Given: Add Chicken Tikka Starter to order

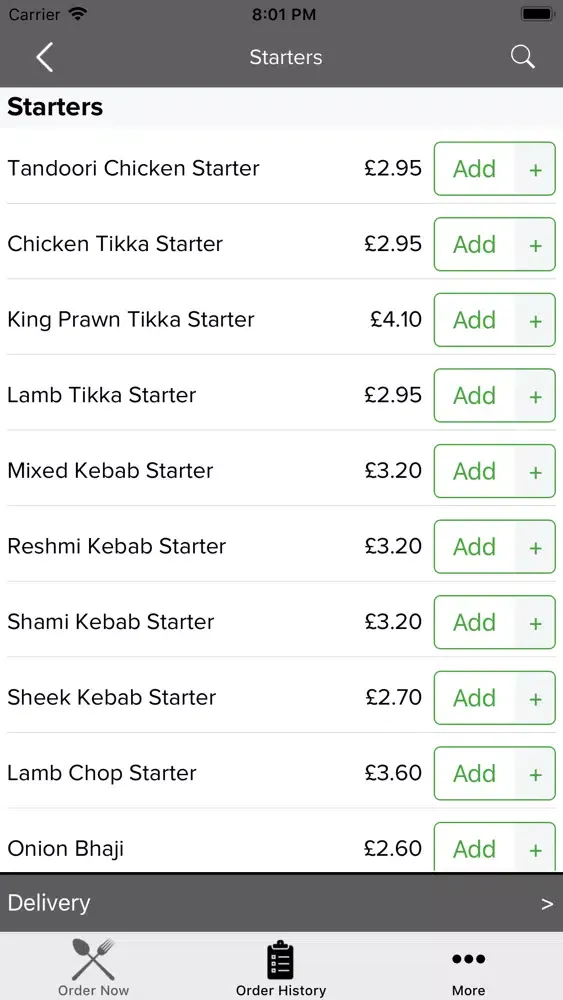Looking at the screenshot, I should [x=475, y=244].
